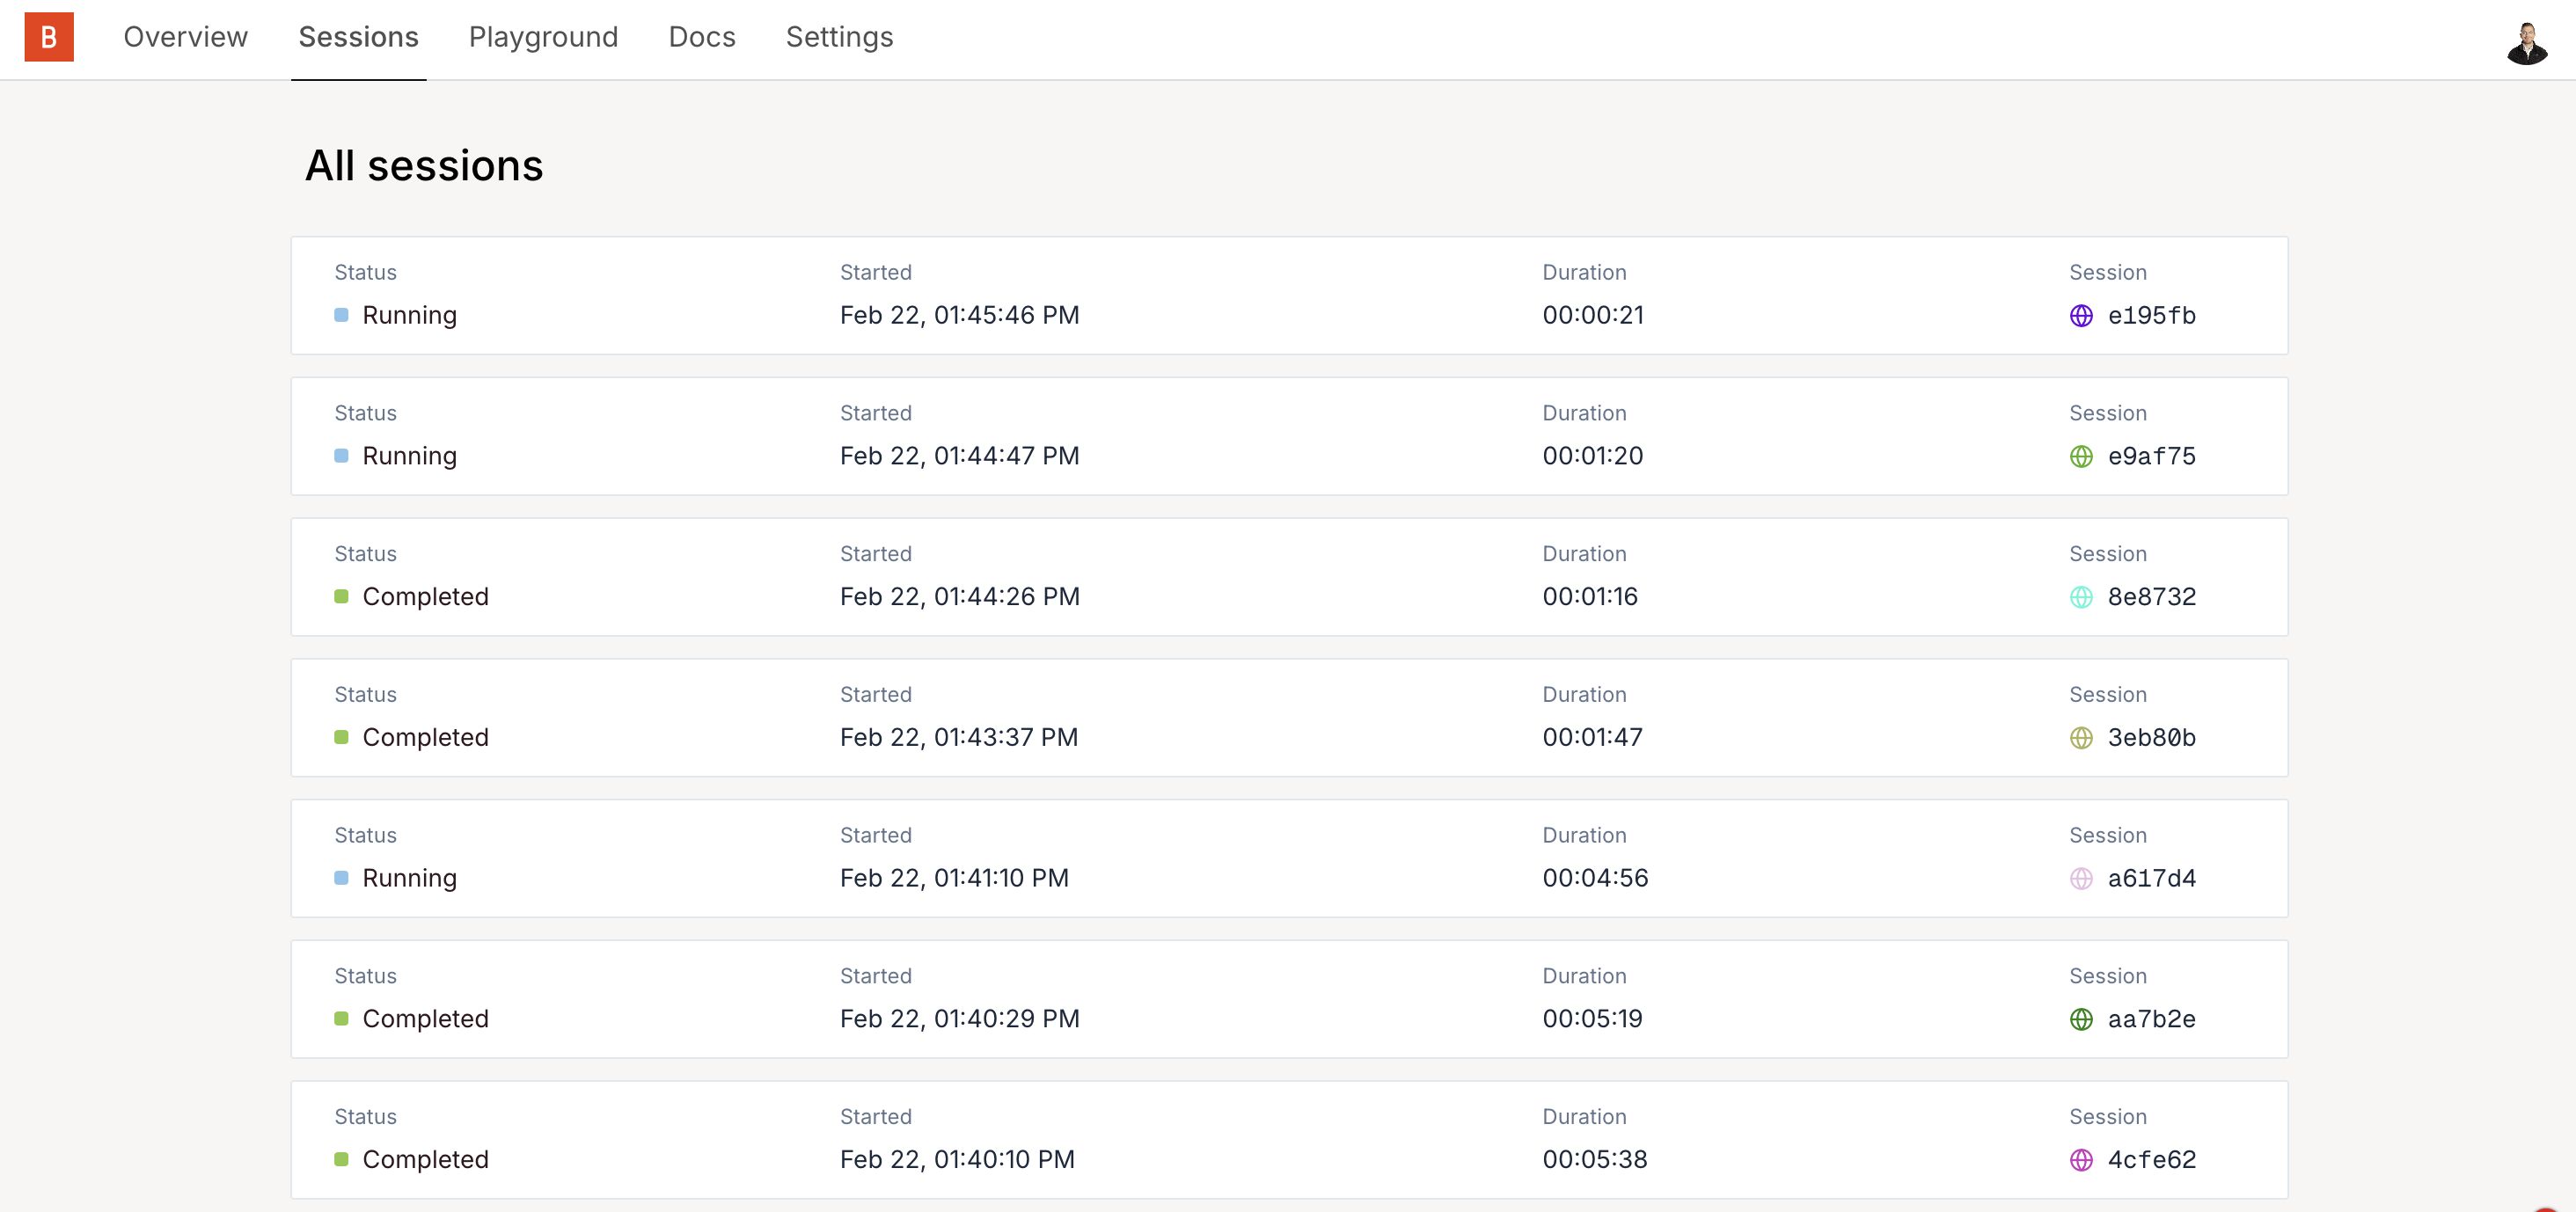This screenshot has width=2576, height=1212.
Task: Click the orange B logo icon
Action: pos(49,37)
